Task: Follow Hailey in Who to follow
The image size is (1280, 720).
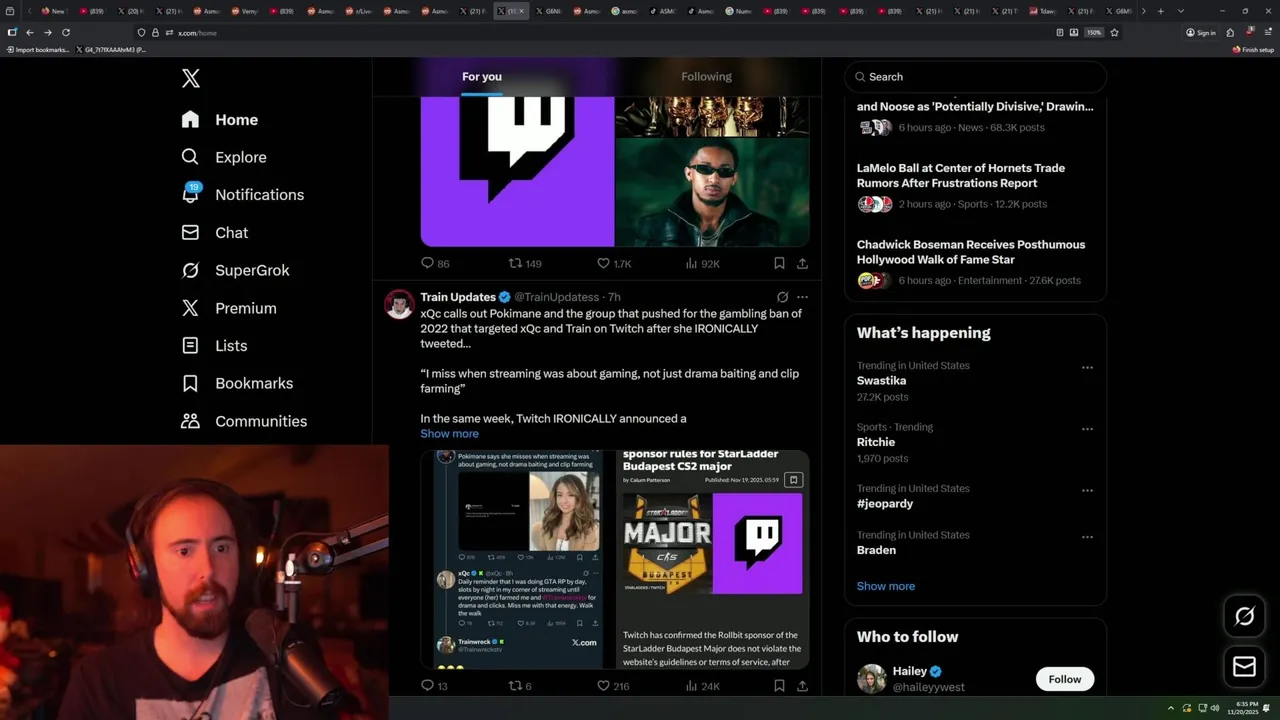Action: click(x=1065, y=679)
